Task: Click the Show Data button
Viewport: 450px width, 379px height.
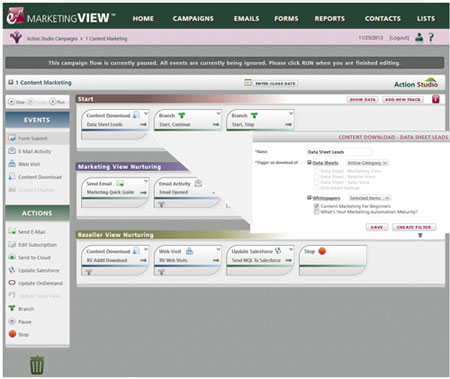Action: click(x=363, y=99)
